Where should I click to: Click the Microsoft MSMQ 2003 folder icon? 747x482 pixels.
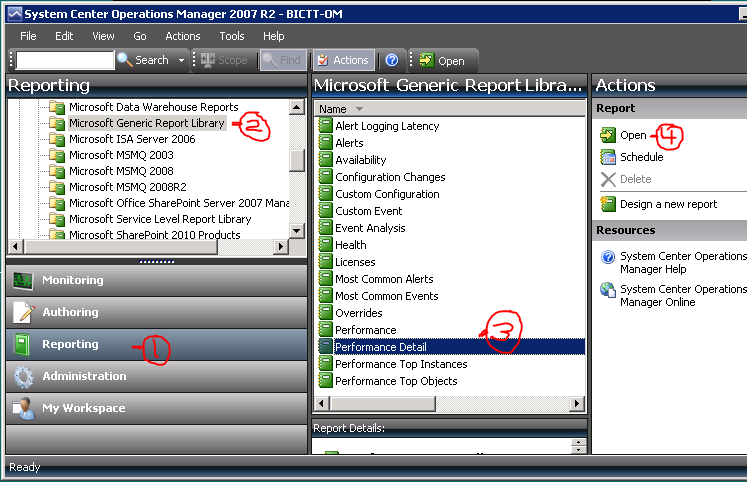pyautogui.click(x=57, y=155)
